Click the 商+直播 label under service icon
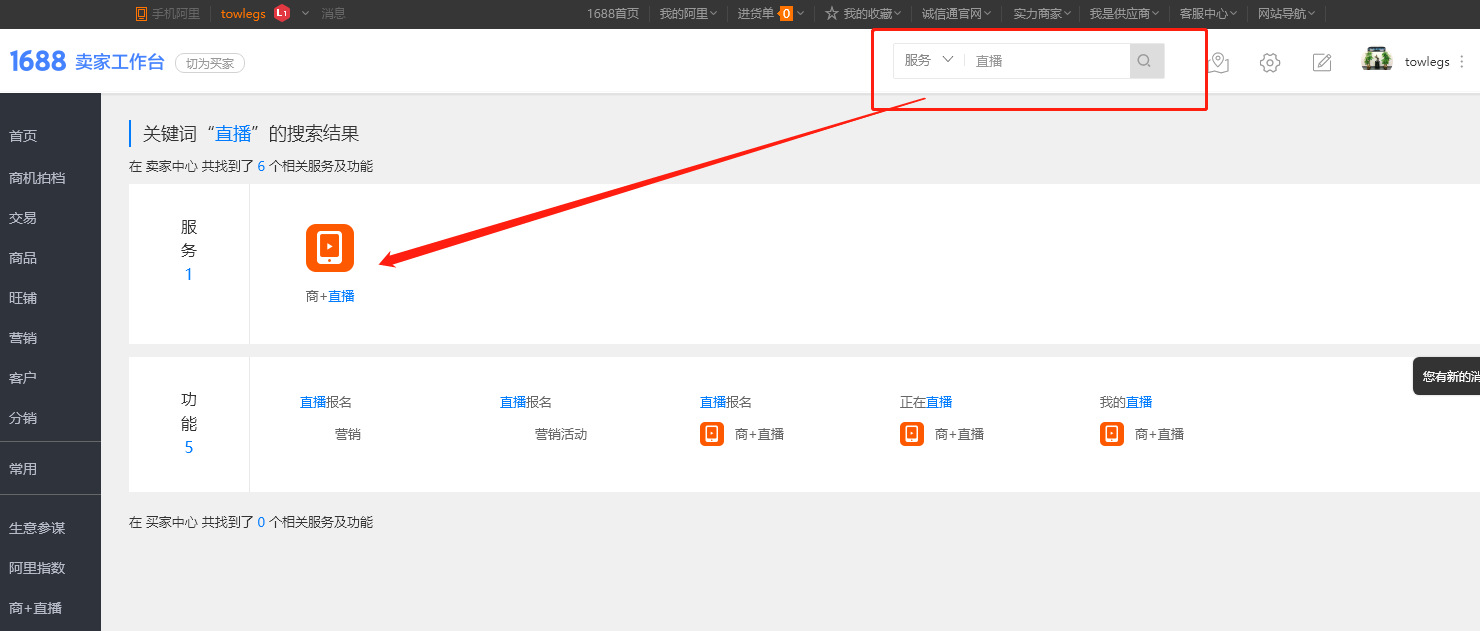 [x=330, y=296]
